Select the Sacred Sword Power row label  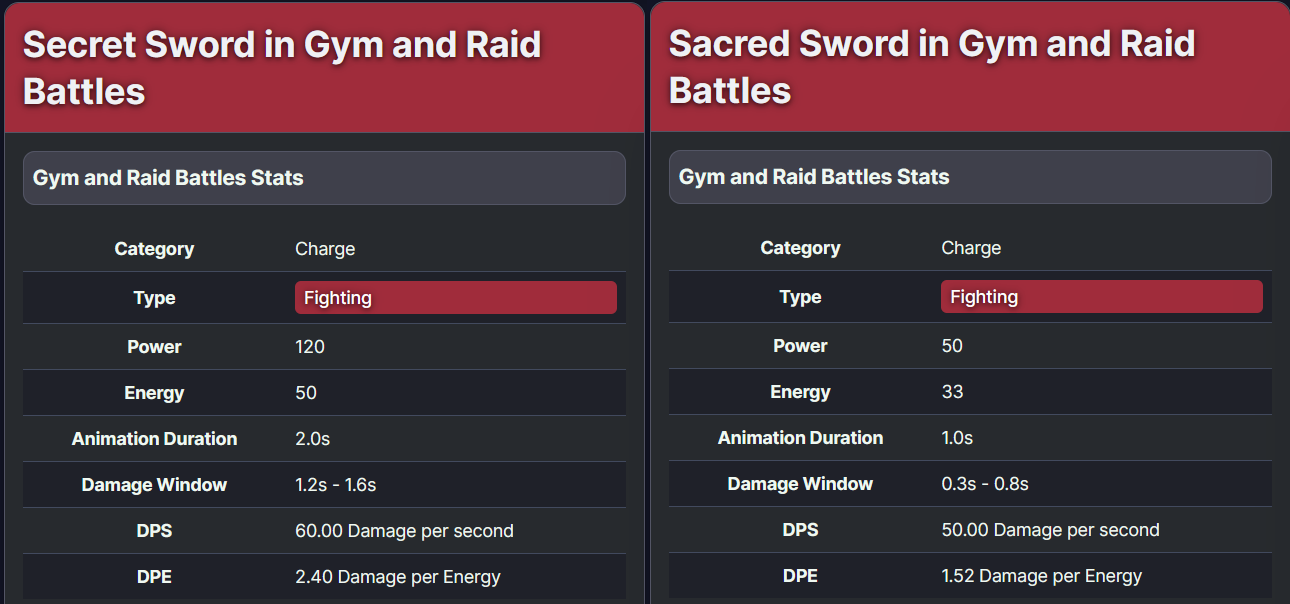tap(800, 346)
